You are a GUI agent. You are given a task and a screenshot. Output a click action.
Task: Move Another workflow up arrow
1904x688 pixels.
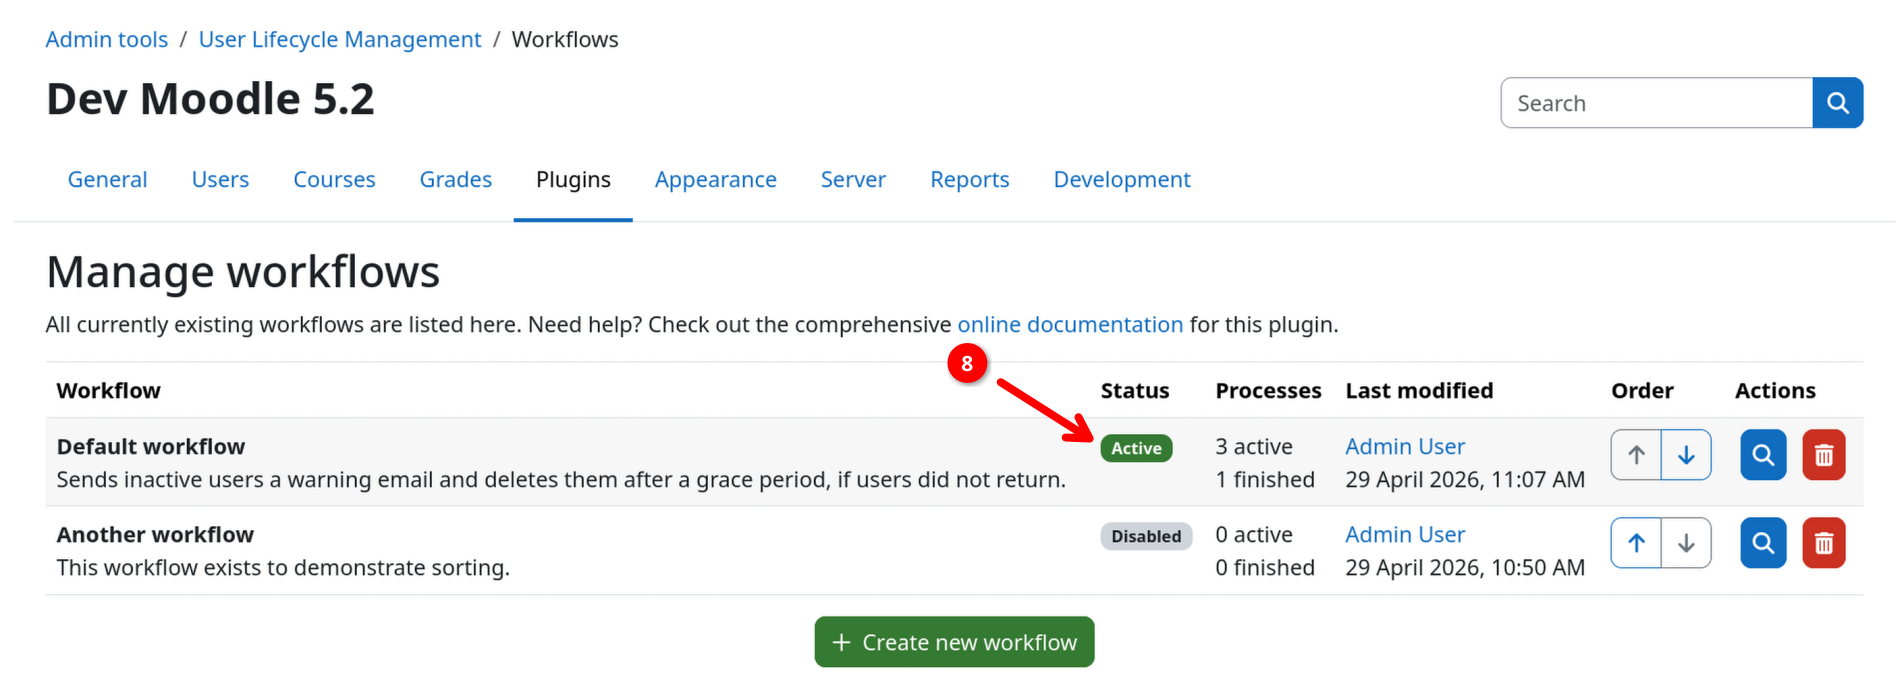(x=1636, y=543)
